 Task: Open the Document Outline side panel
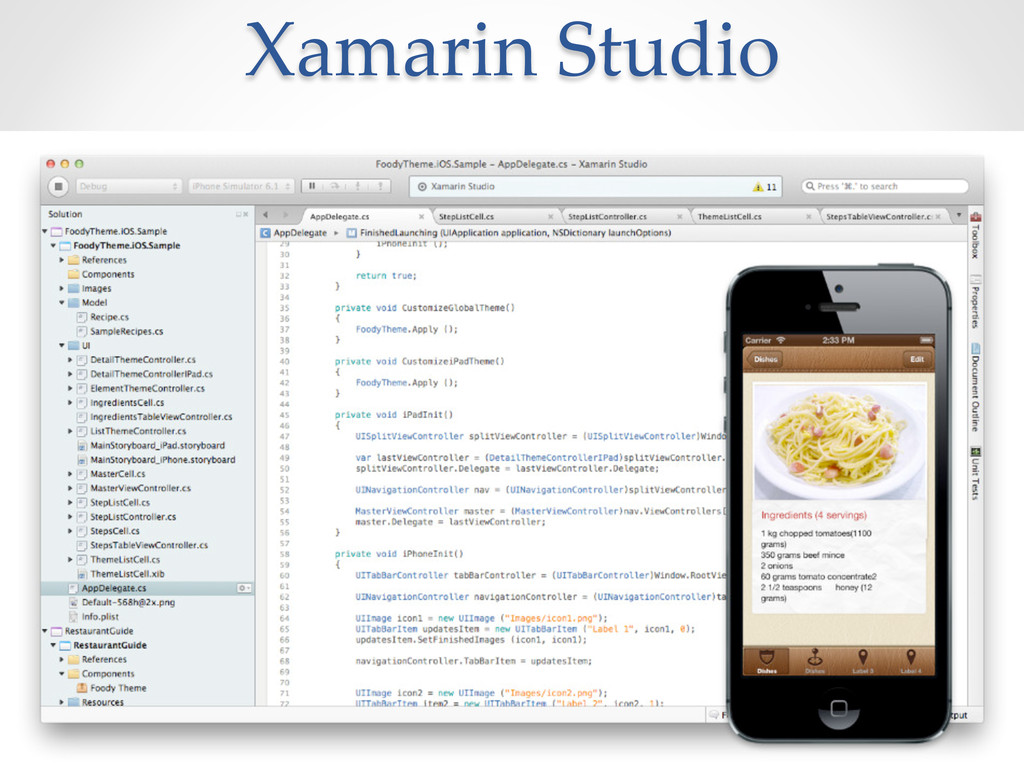tap(975, 387)
